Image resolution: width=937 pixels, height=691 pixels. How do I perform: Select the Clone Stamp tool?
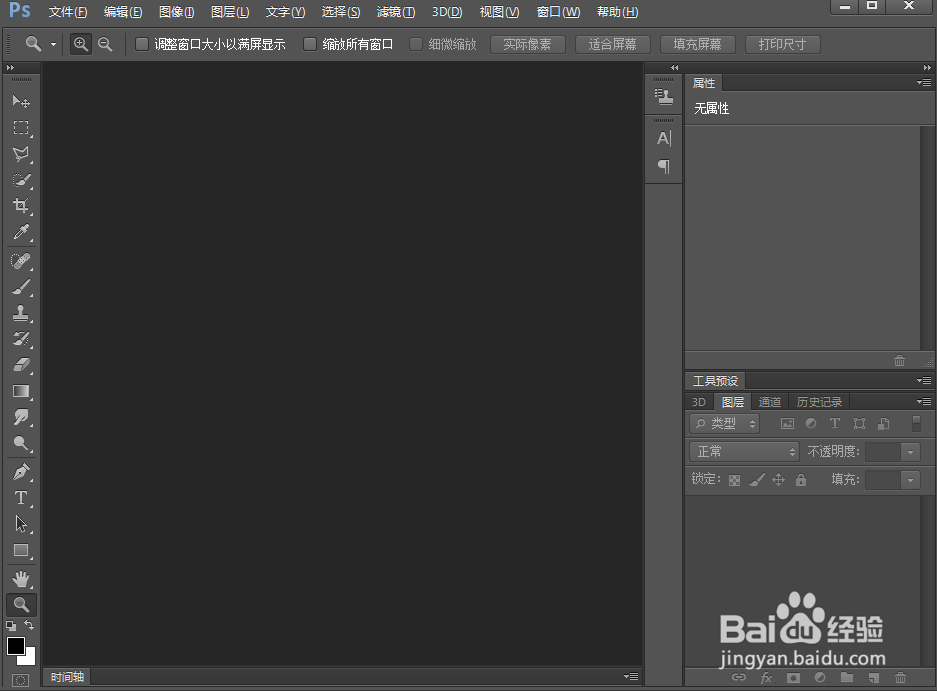(x=21, y=313)
